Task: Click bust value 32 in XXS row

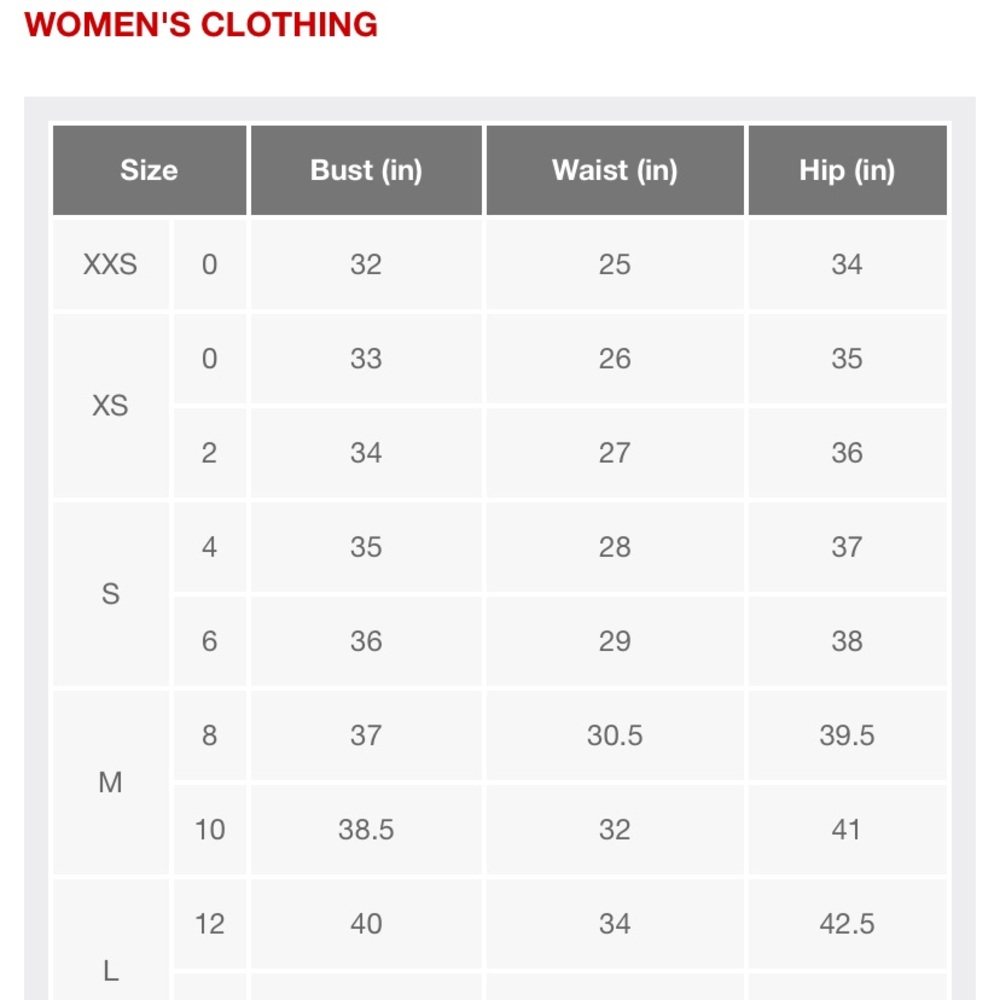Action: 366,265
